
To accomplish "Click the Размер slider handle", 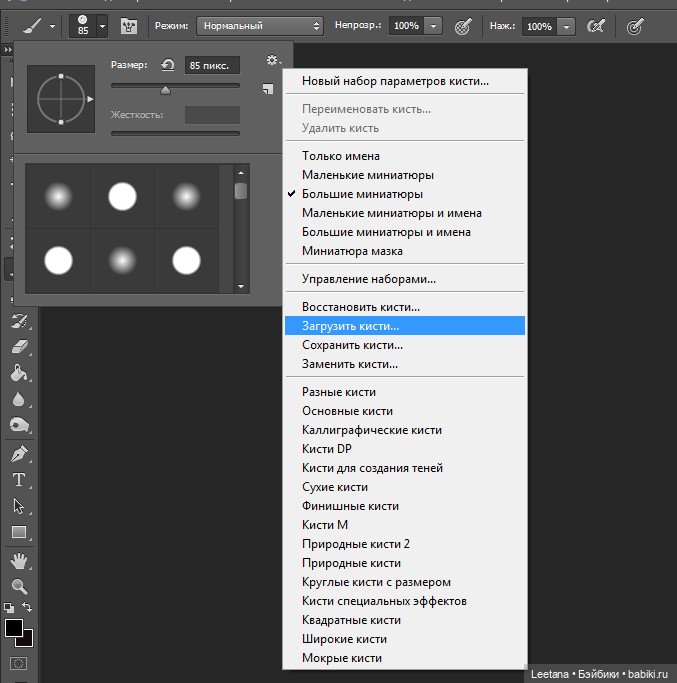I will tap(165, 90).
